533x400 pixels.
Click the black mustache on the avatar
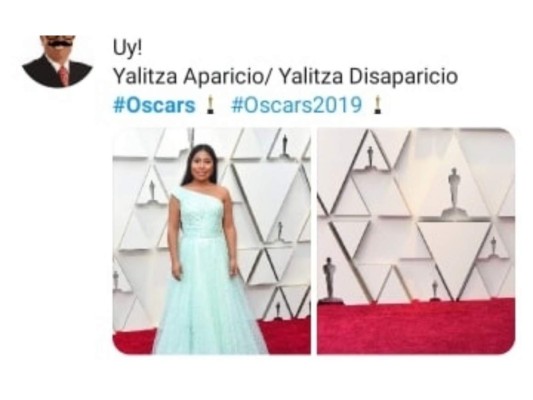tap(59, 43)
